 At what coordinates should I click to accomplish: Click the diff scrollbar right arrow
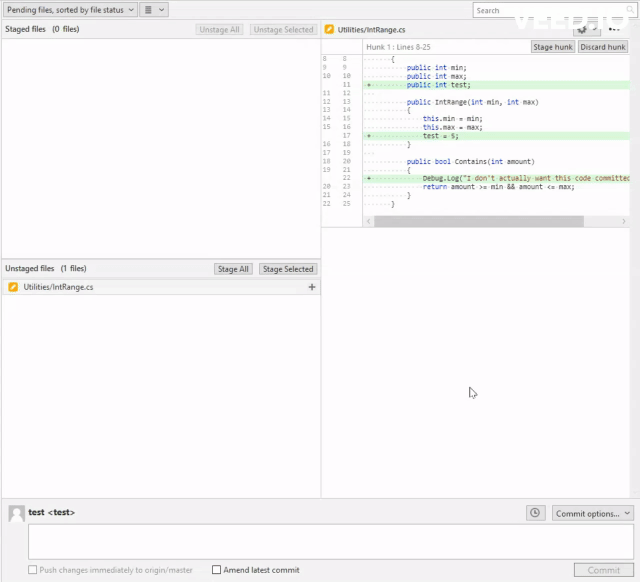(x=624, y=221)
